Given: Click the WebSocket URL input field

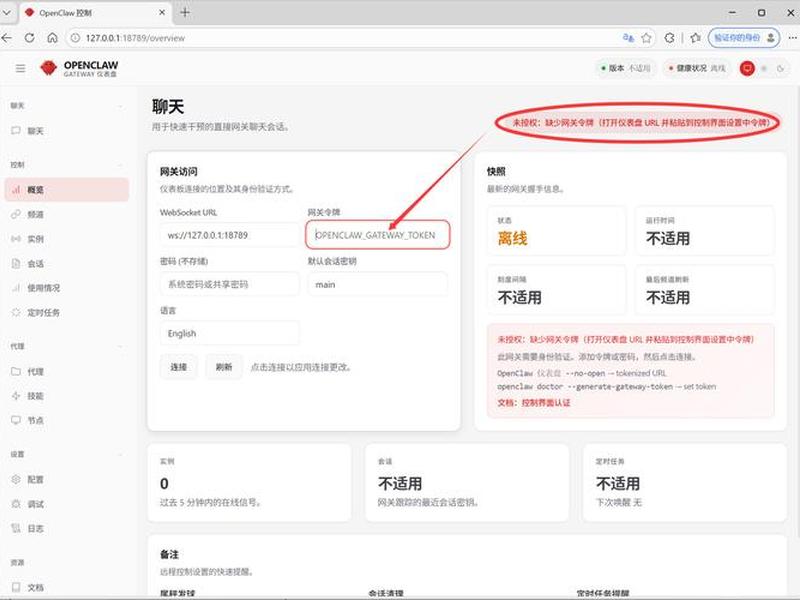Looking at the screenshot, I should pyautogui.click(x=230, y=235).
